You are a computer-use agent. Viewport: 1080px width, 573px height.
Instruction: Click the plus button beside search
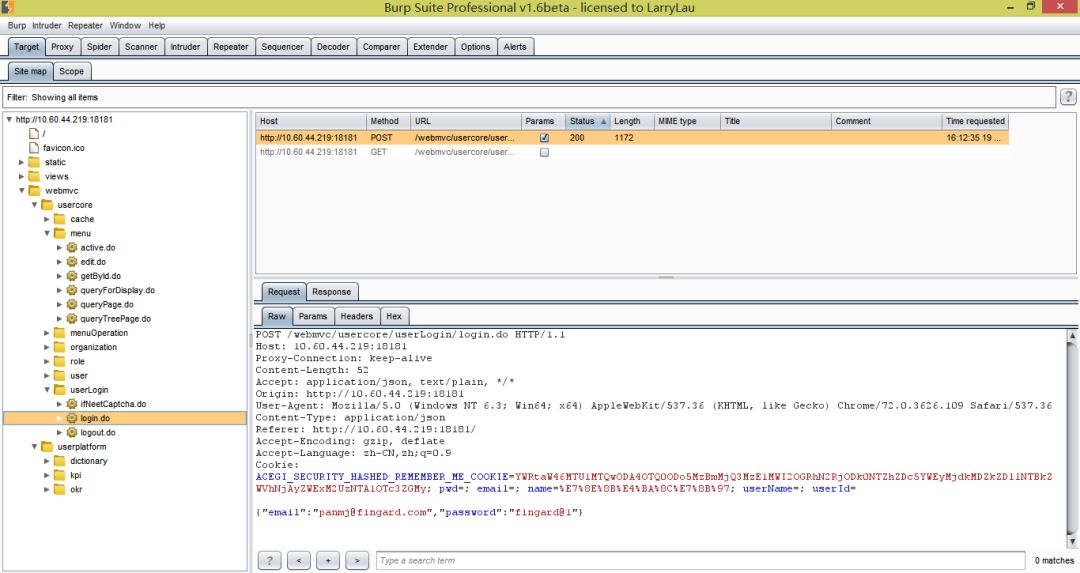click(x=328, y=561)
